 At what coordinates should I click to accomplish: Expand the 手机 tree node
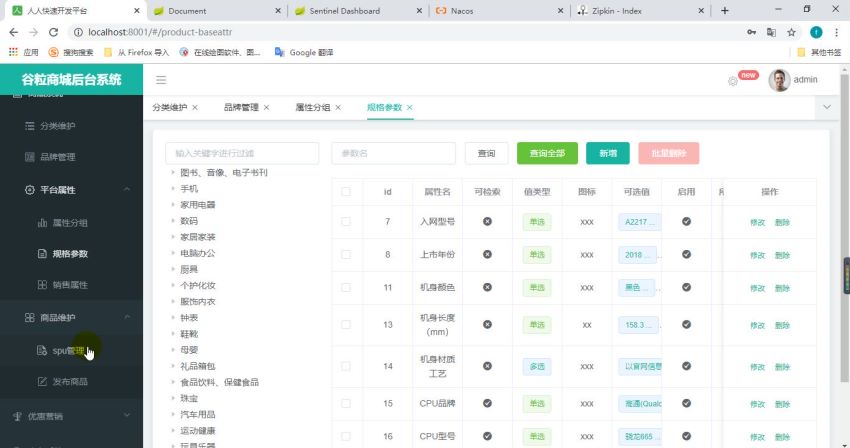173,189
